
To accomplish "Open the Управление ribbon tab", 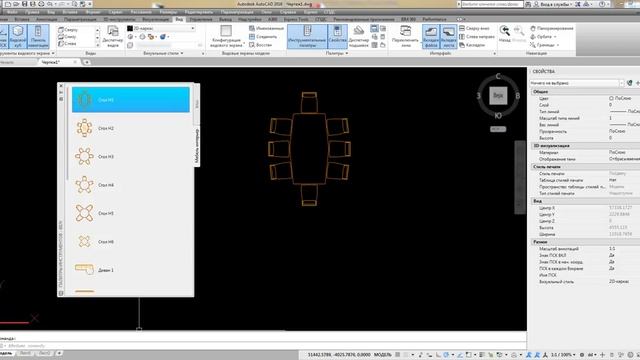I will click(201, 19).
